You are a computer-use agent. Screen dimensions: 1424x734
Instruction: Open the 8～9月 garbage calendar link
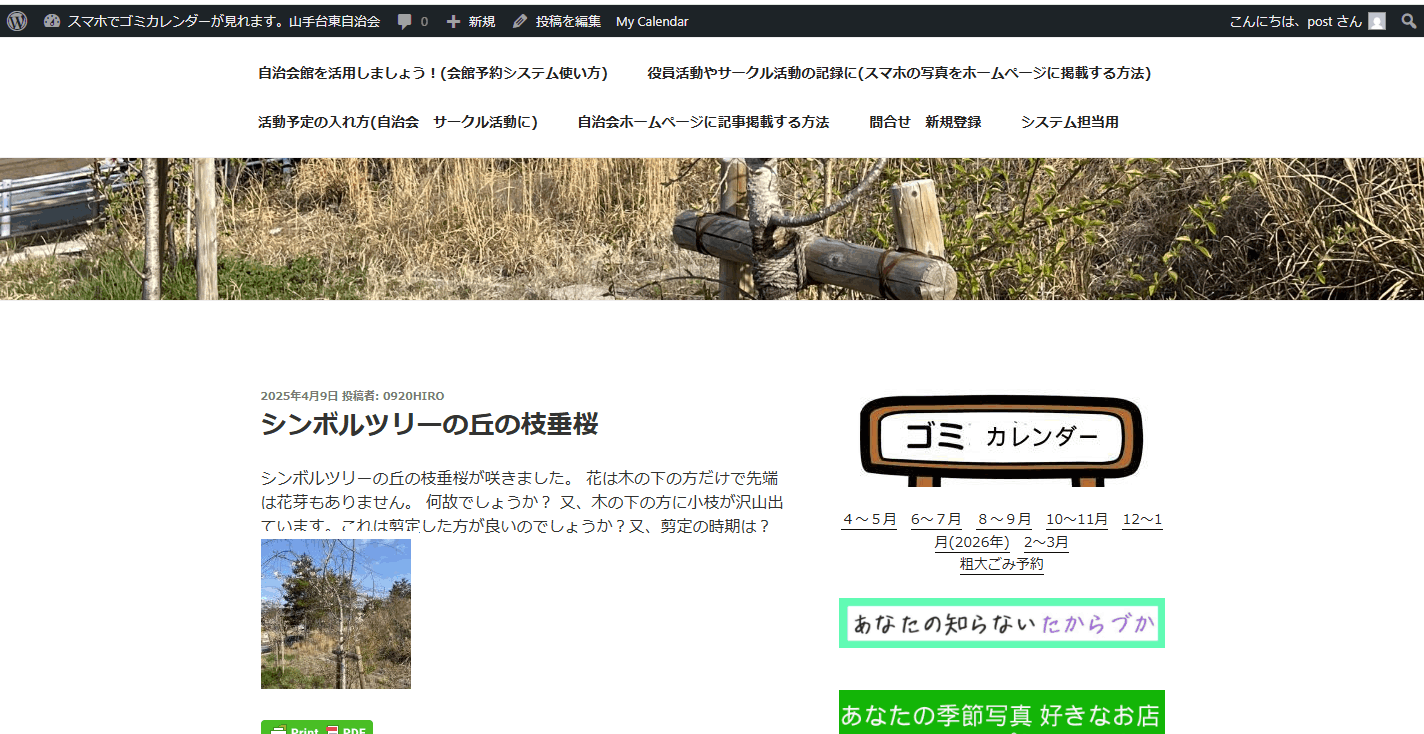point(1004,519)
